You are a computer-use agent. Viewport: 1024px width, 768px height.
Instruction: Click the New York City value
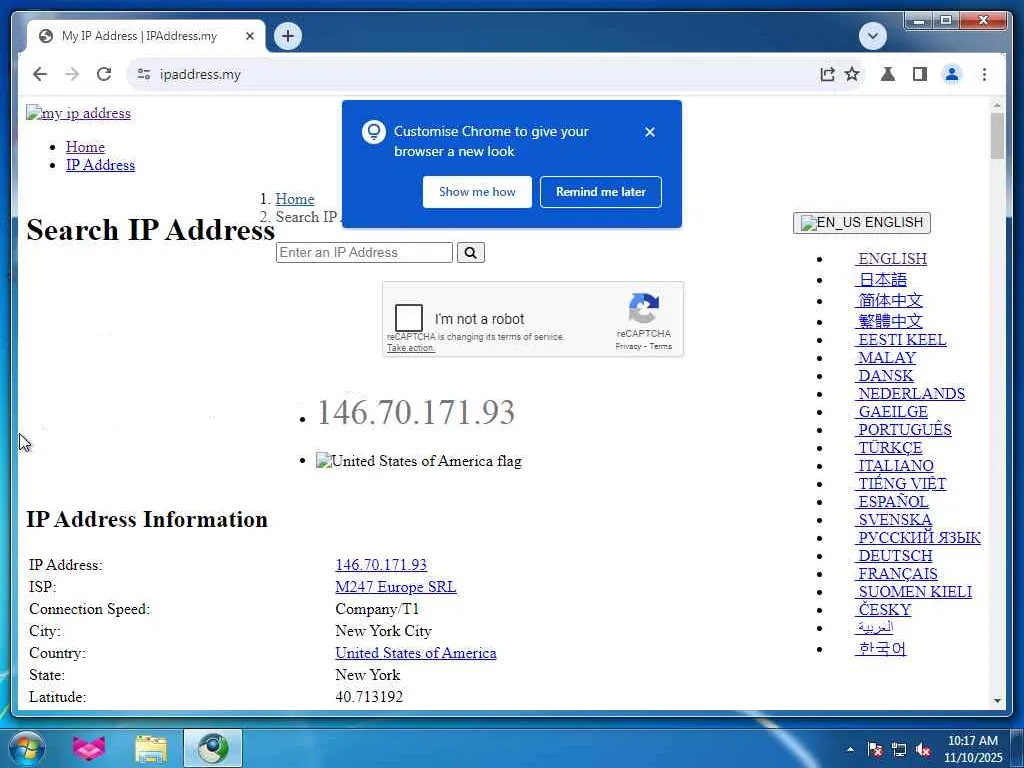(383, 631)
